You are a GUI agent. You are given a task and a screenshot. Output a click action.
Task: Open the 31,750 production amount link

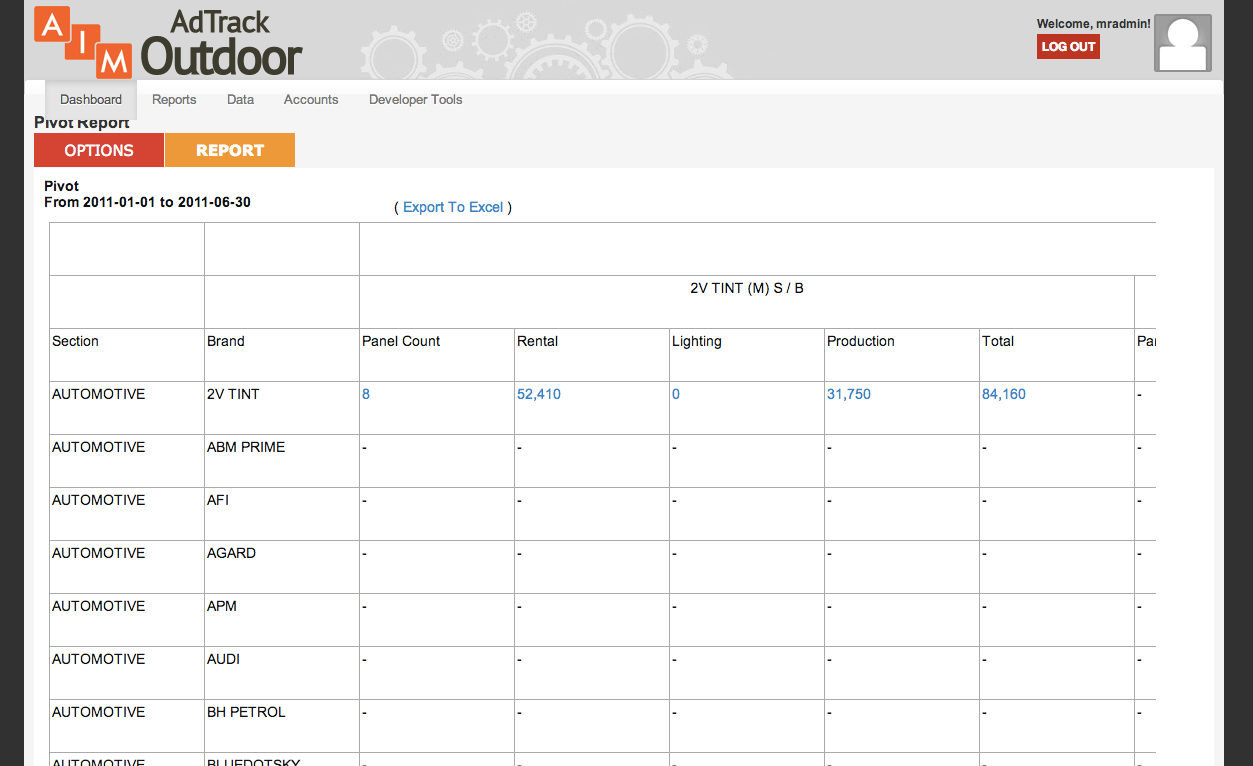849,394
